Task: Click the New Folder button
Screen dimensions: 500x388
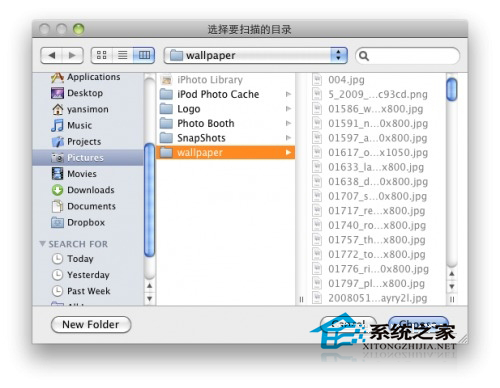Action: pyautogui.click(x=91, y=324)
